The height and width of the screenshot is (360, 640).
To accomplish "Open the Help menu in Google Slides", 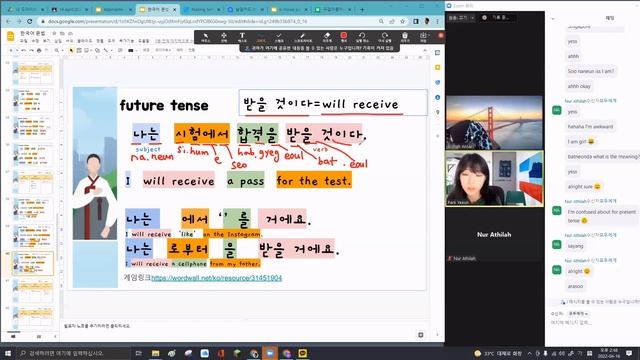I will coord(144,41).
